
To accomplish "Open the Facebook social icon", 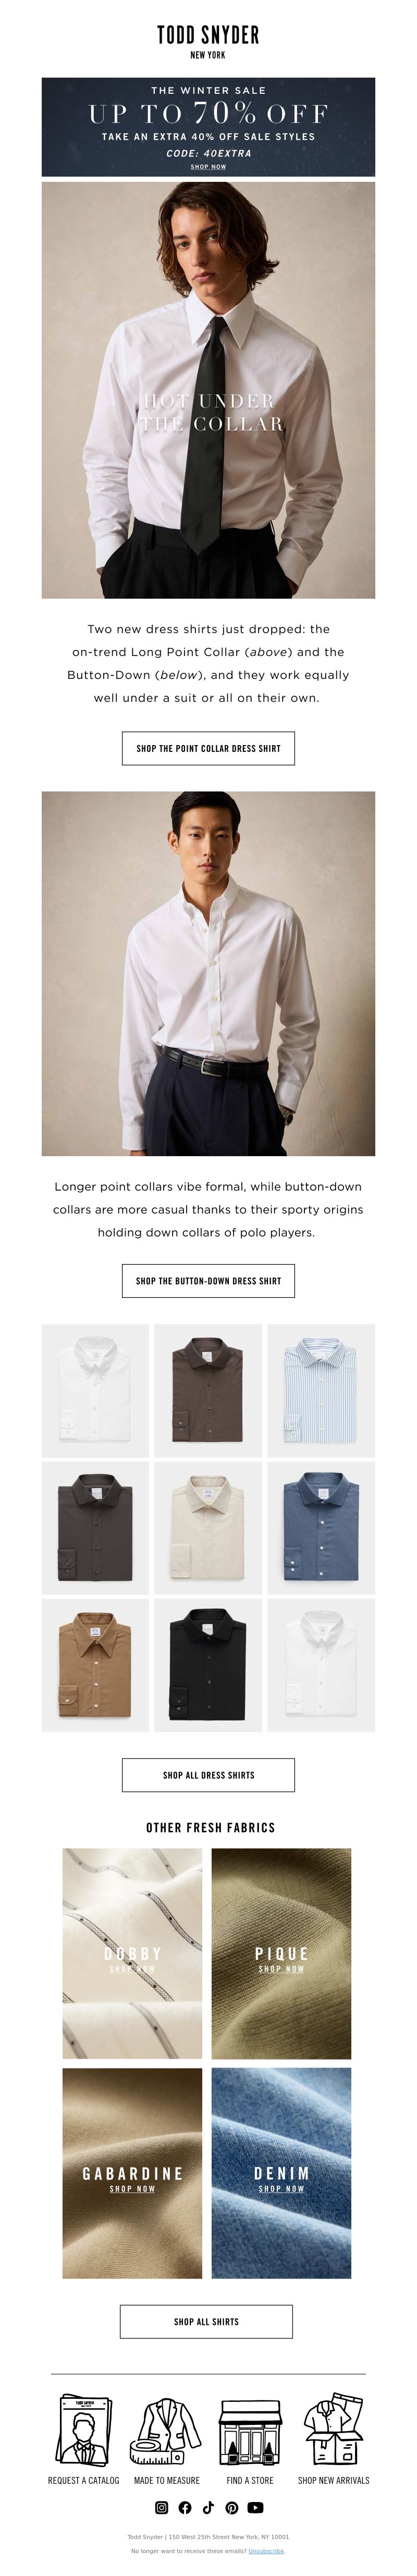I will pos(184,2507).
